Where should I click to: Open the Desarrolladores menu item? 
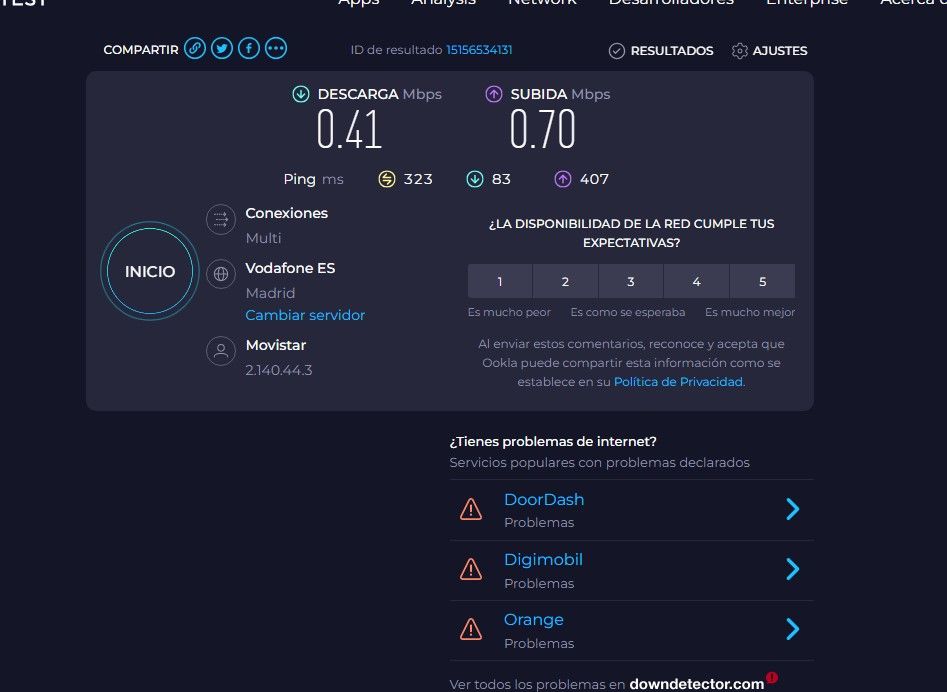(671, 3)
